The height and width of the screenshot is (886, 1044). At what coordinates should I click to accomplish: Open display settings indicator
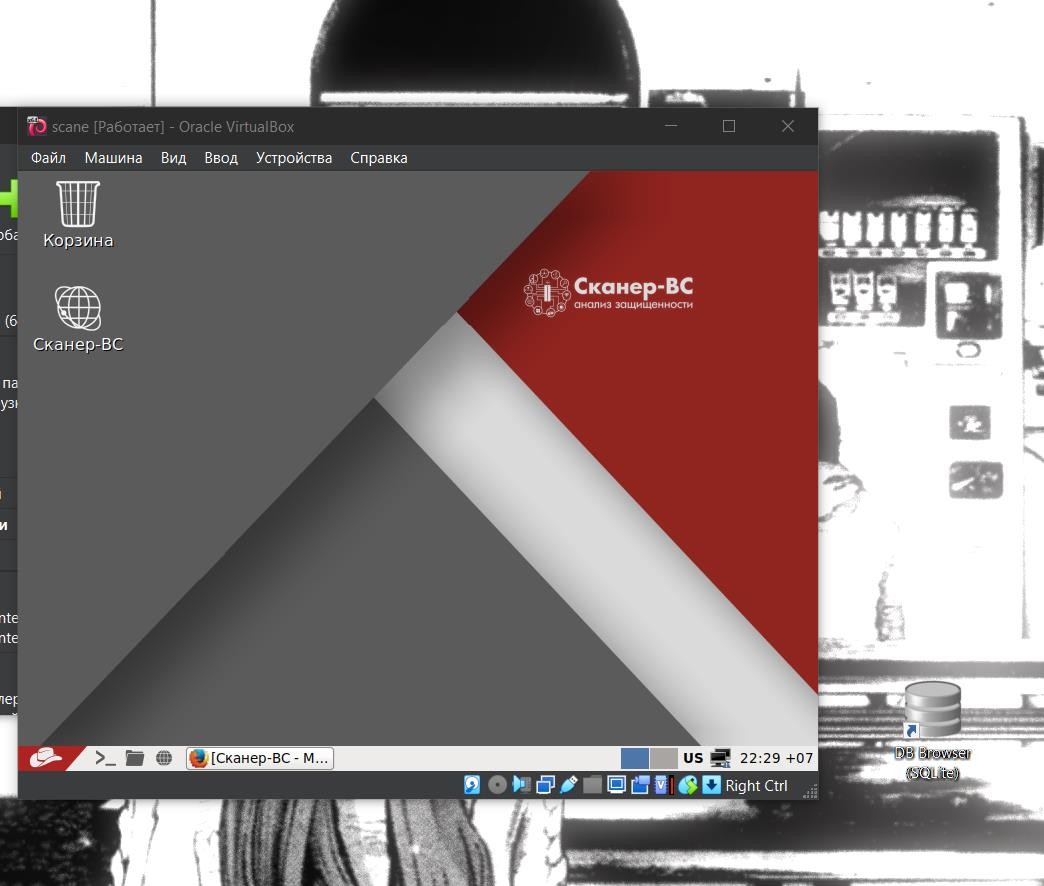pyautogui.click(x=617, y=785)
